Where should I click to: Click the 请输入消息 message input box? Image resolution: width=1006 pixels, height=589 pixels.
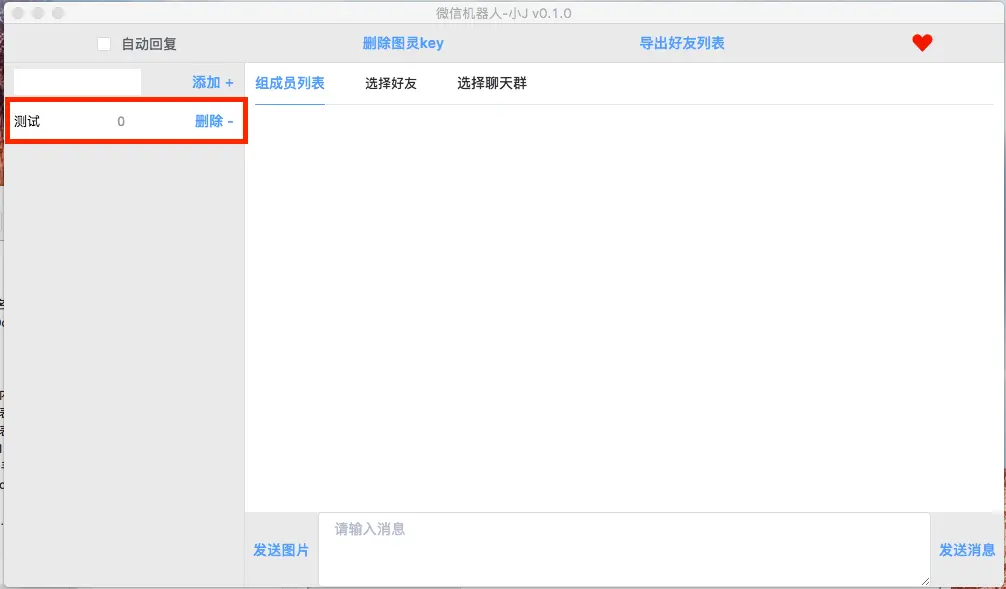pos(623,548)
